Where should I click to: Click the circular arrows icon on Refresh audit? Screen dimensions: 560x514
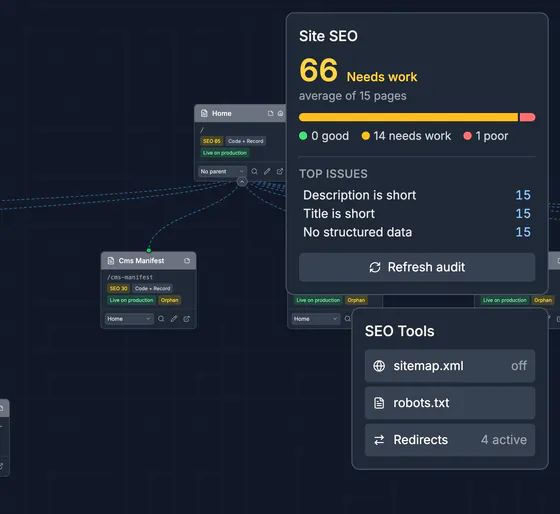coord(375,267)
